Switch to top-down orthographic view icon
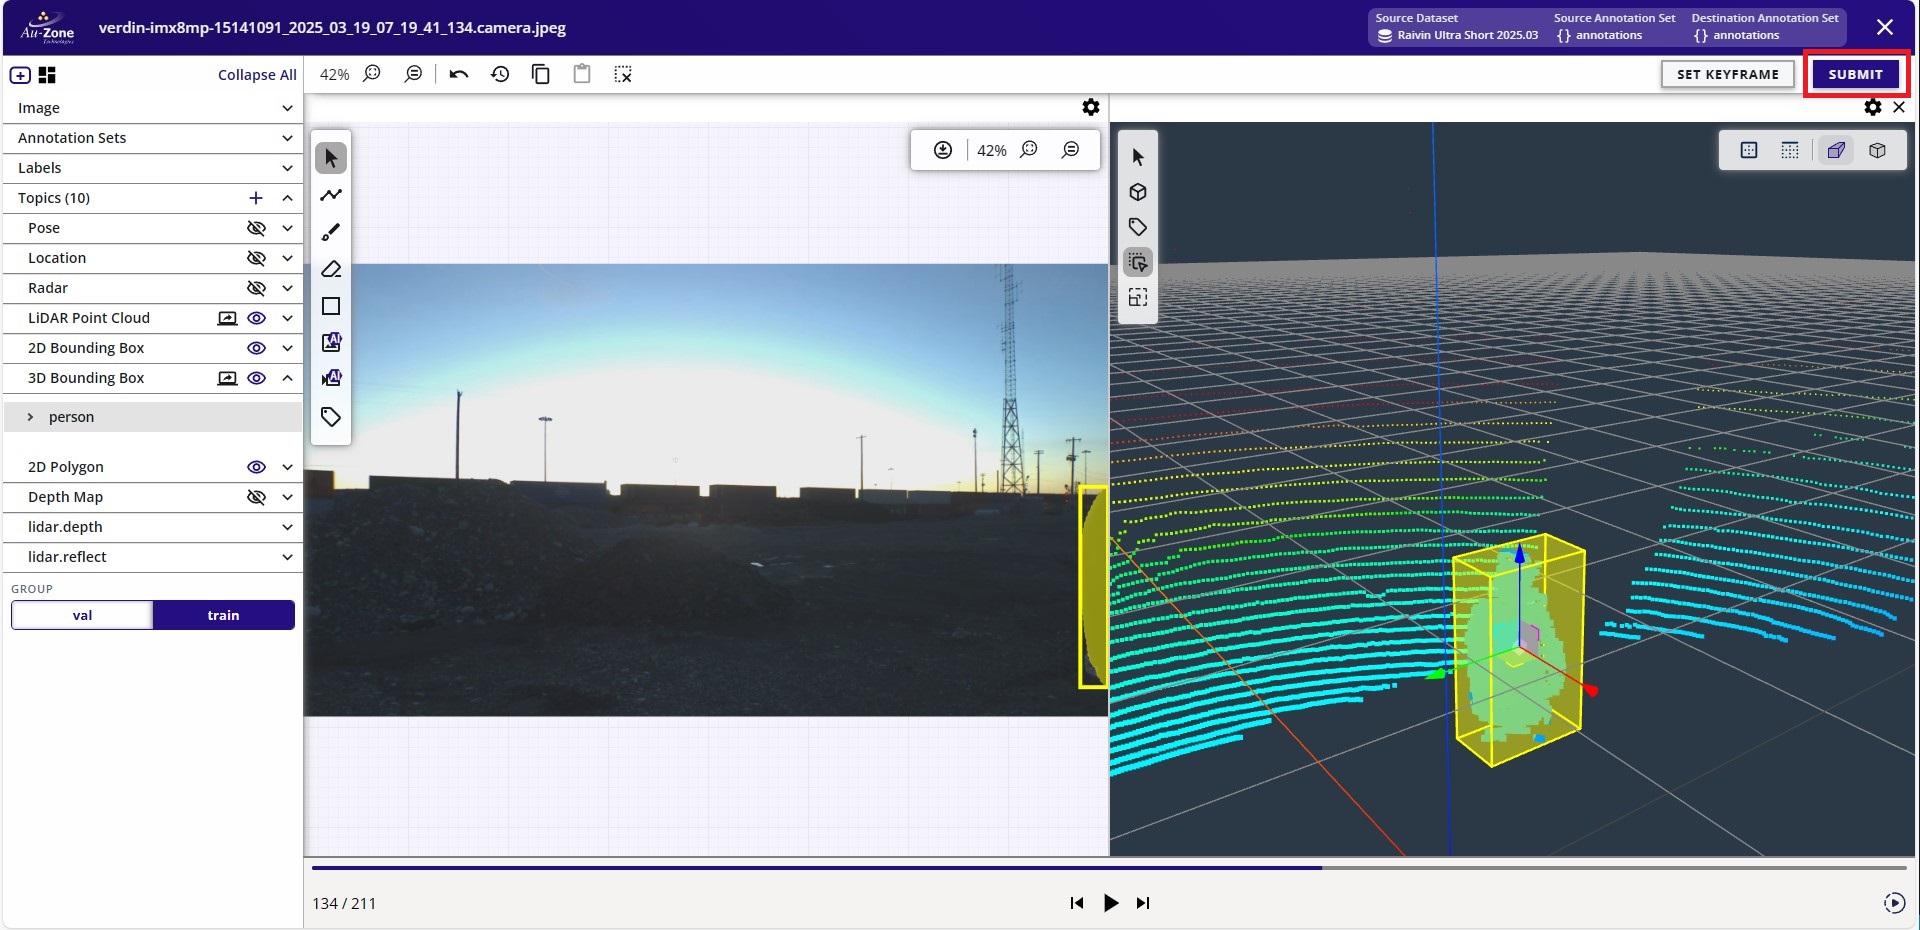The height and width of the screenshot is (930, 1920). pyautogui.click(x=1749, y=150)
